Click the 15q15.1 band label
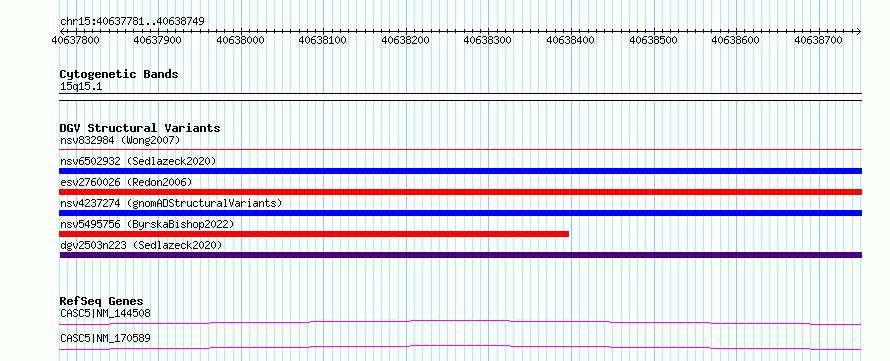 [x=81, y=87]
